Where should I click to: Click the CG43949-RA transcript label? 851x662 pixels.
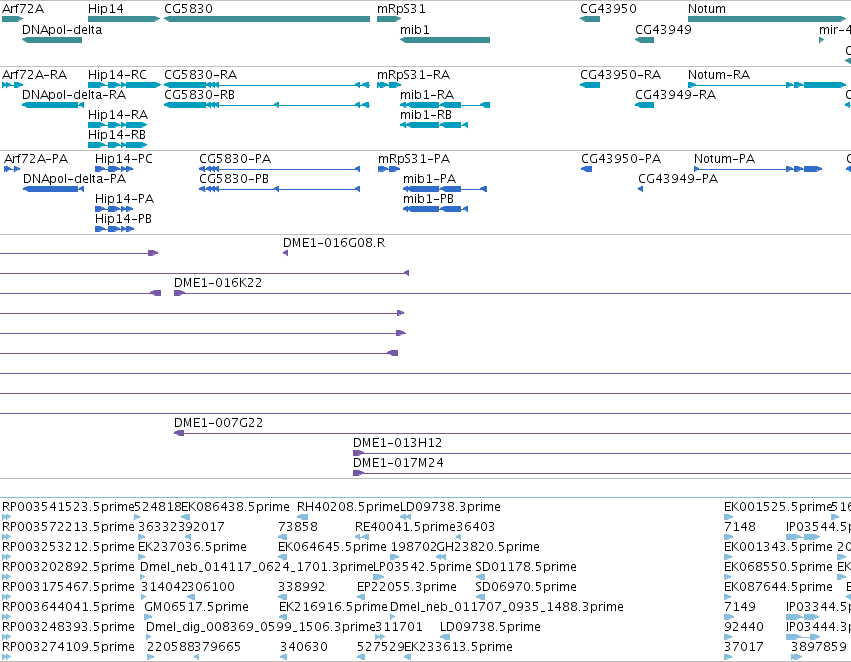pos(675,95)
